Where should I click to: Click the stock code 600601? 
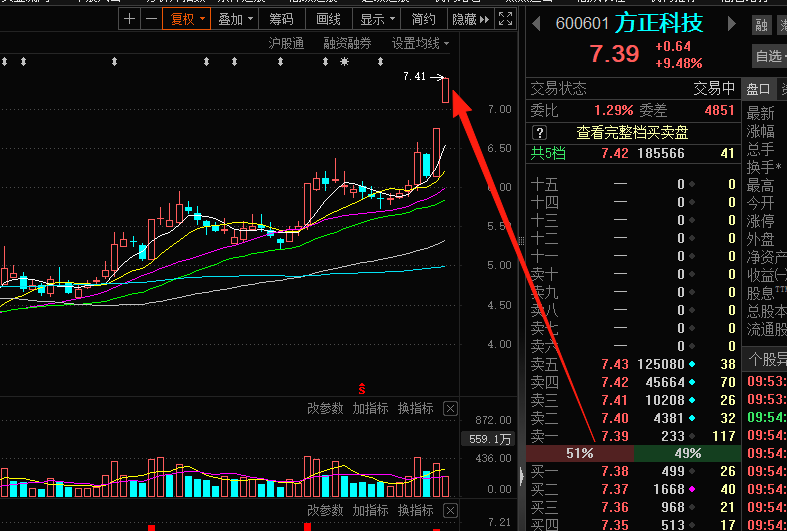(582, 24)
